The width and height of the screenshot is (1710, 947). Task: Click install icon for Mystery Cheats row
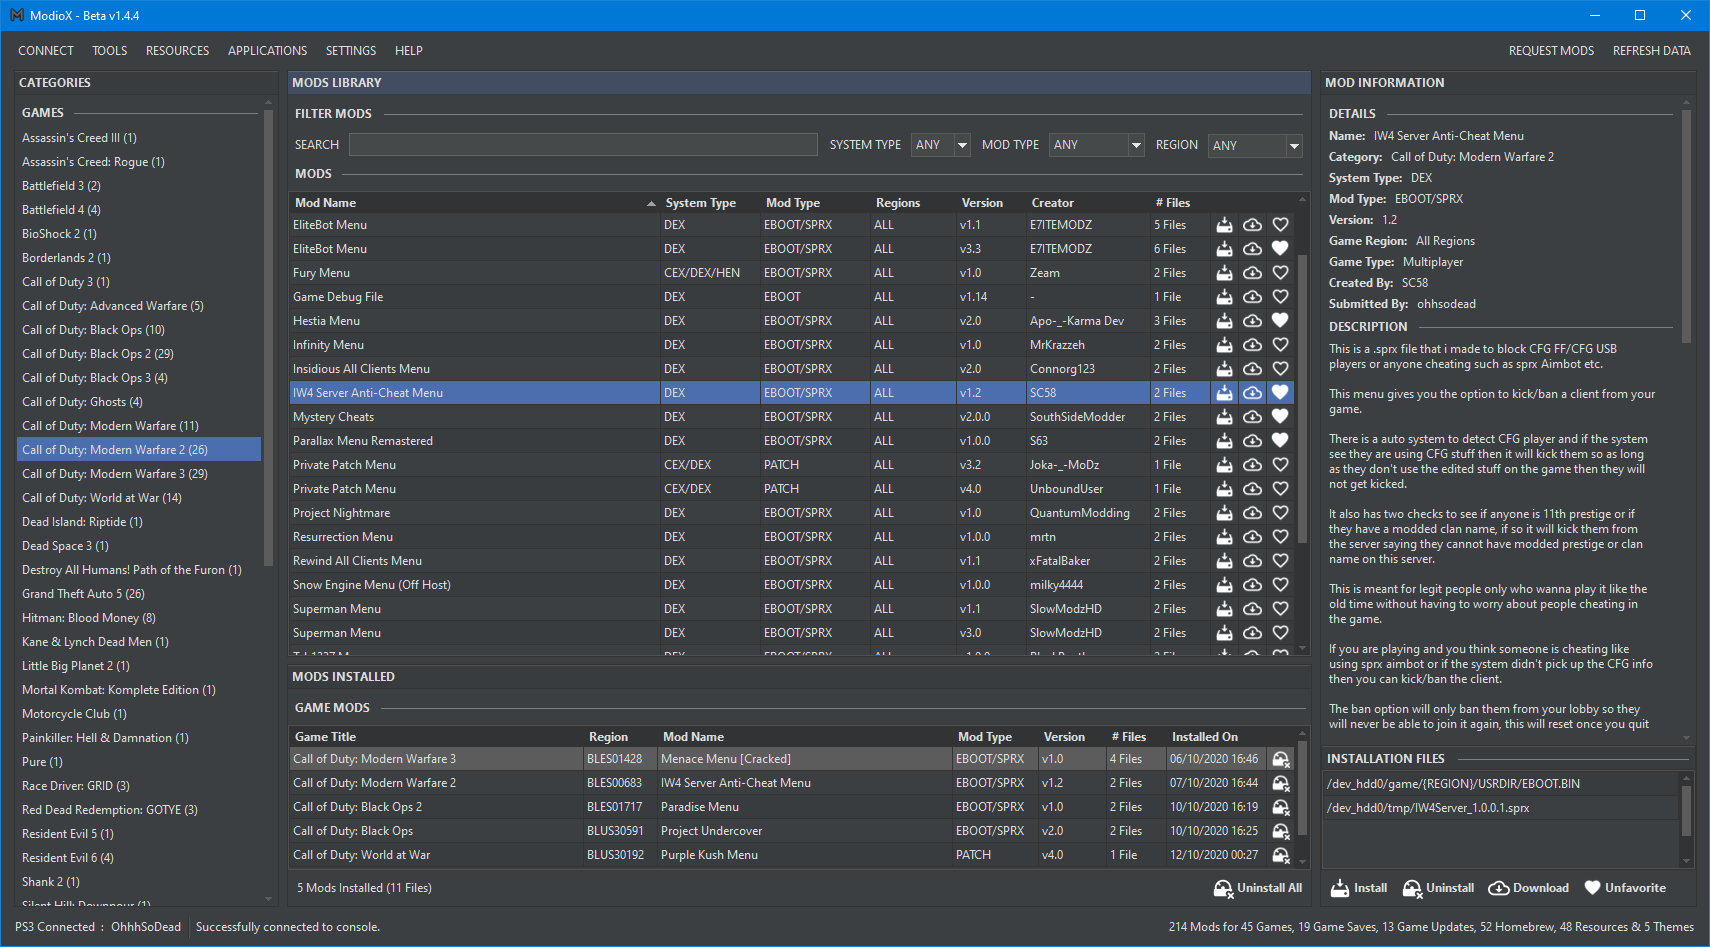(1224, 417)
